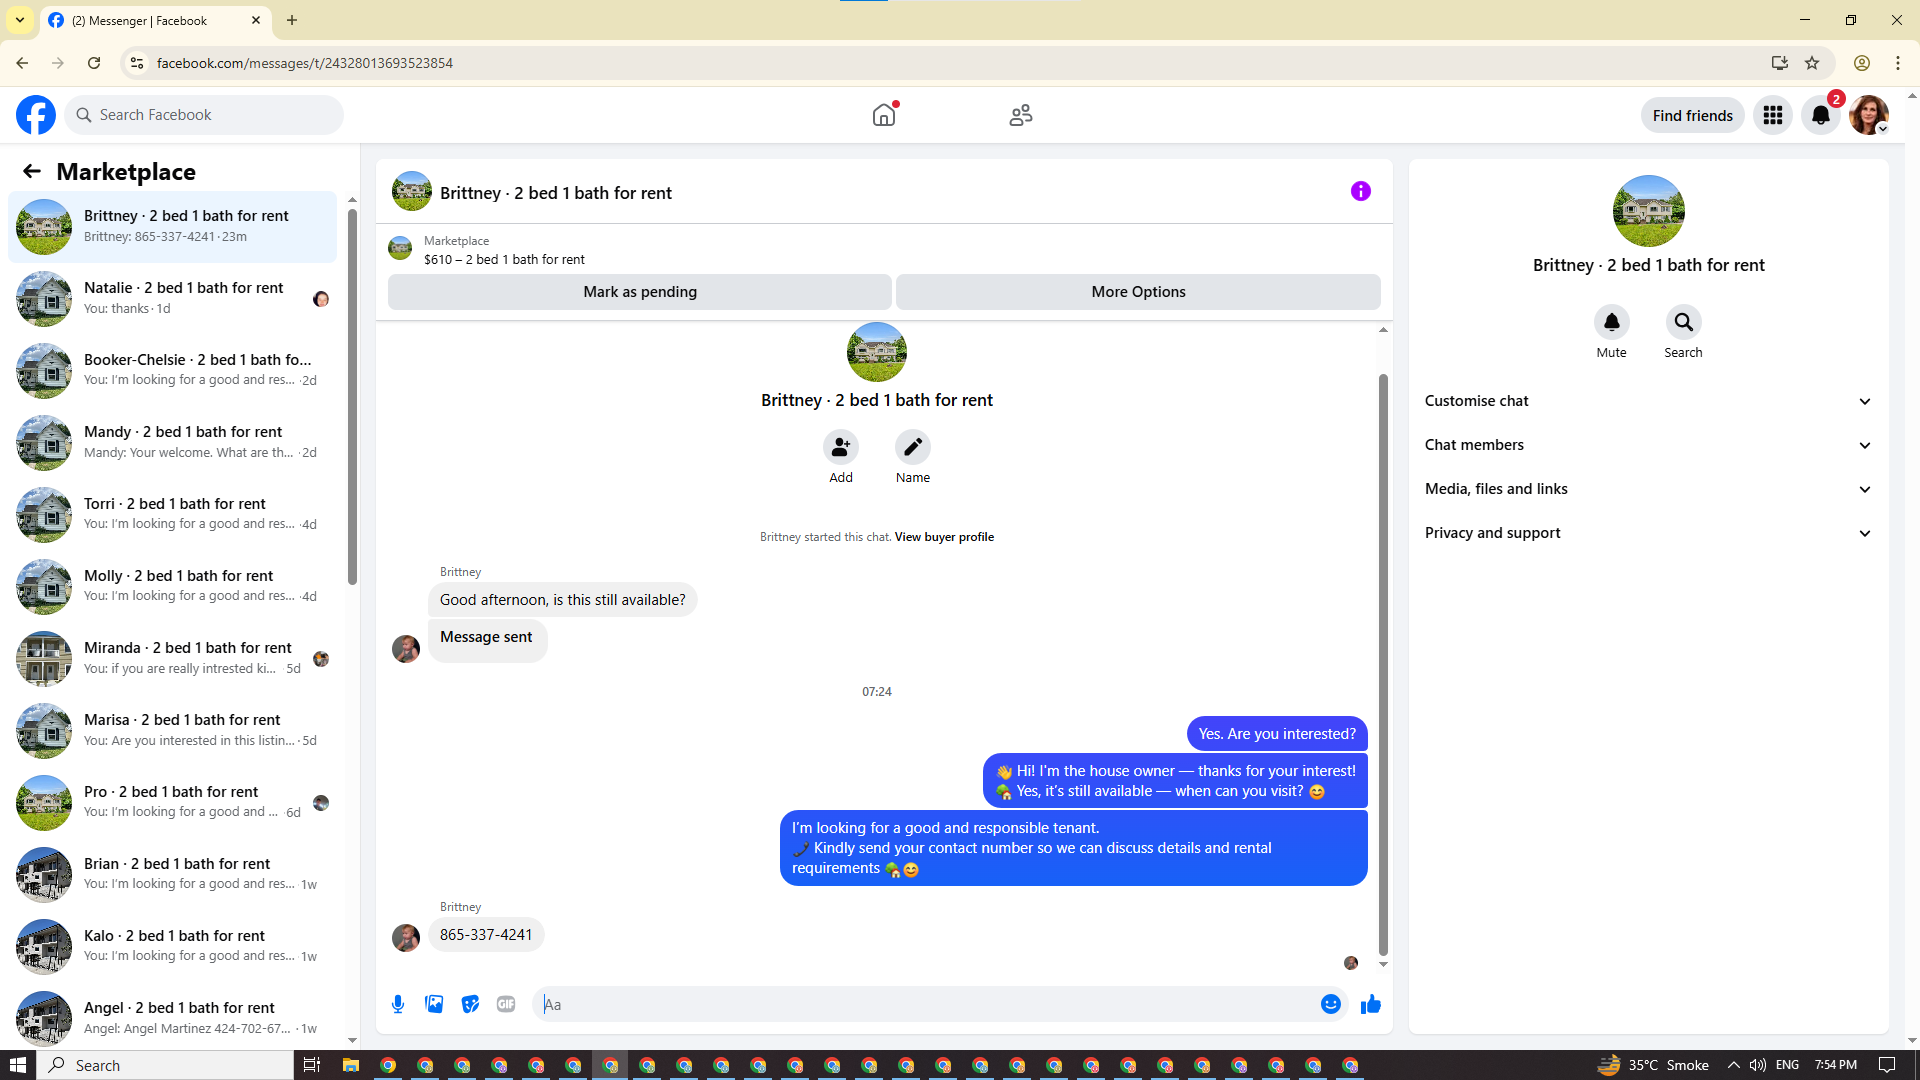Open the Miranda rental conversation

(172, 659)
